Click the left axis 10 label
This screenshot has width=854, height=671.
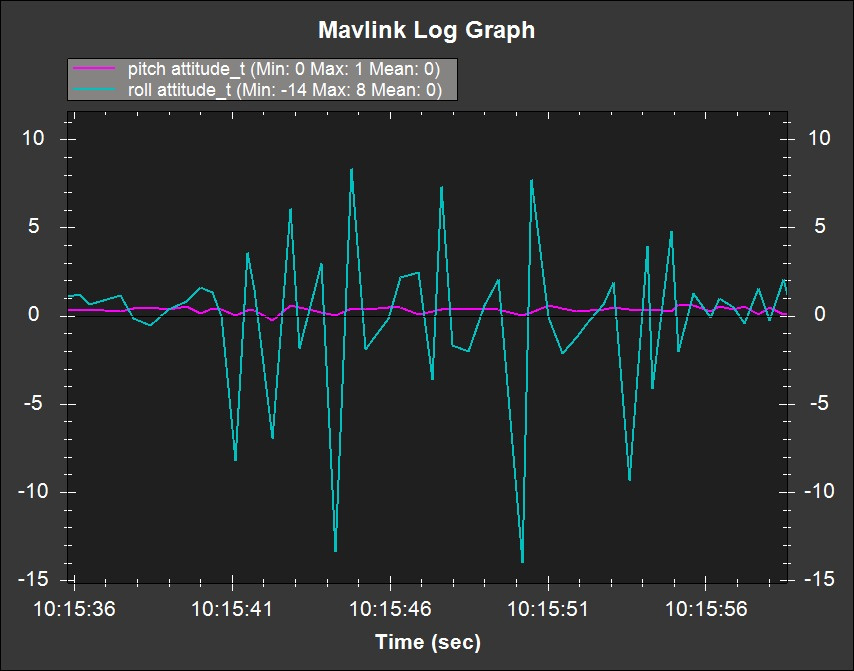[33, 138]
